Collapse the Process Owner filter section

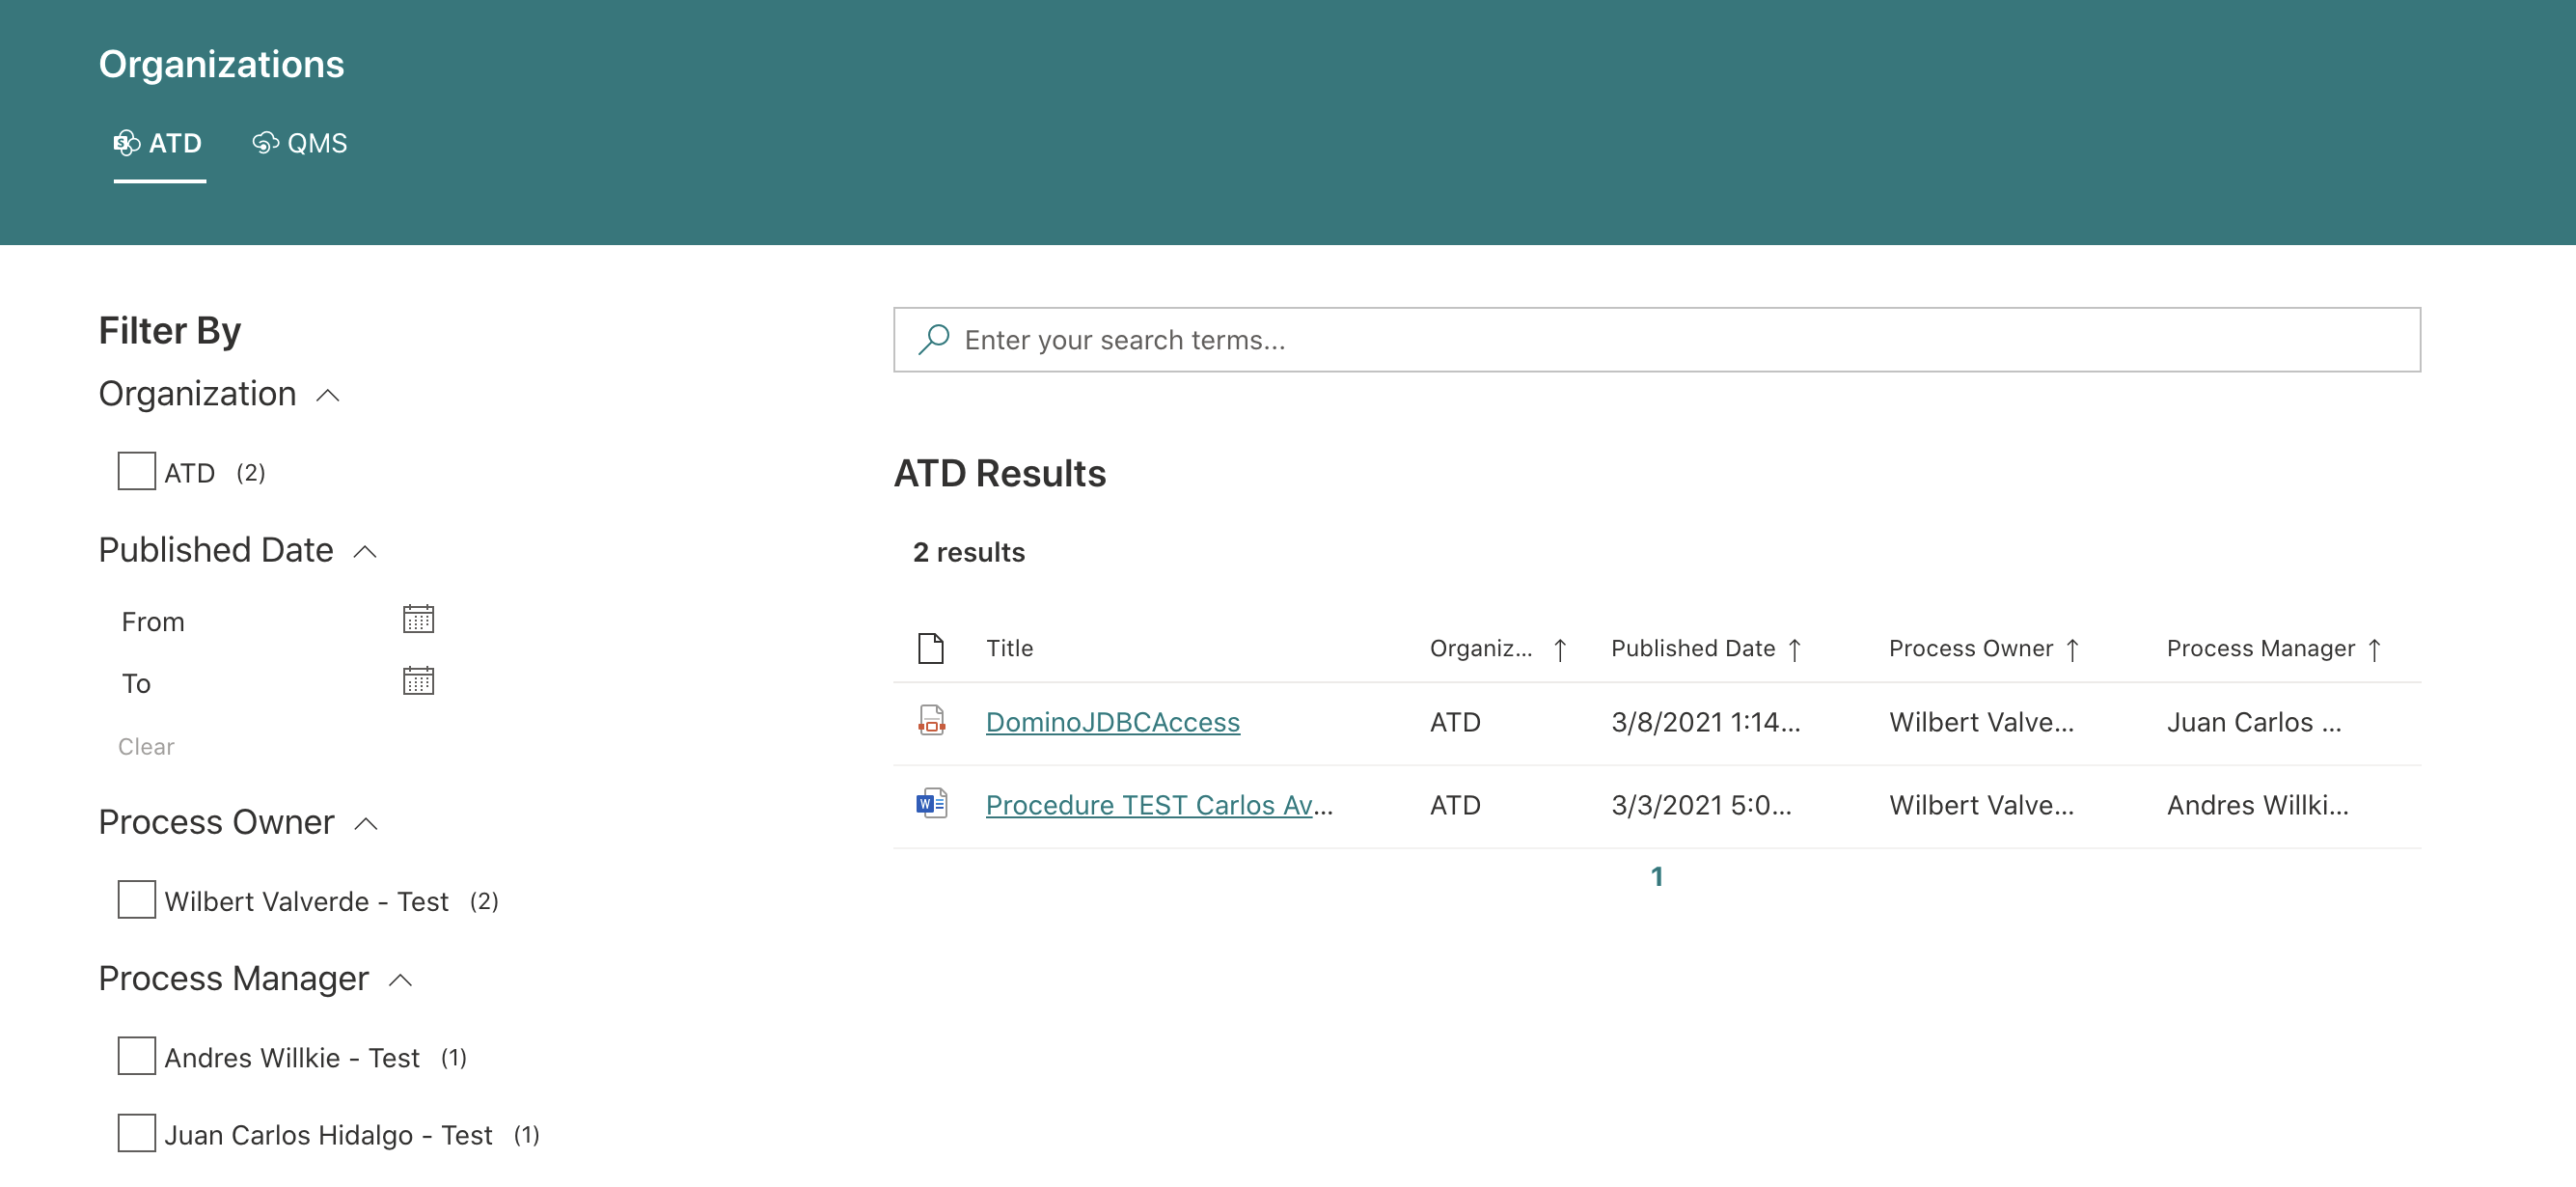tap(366, 824)
